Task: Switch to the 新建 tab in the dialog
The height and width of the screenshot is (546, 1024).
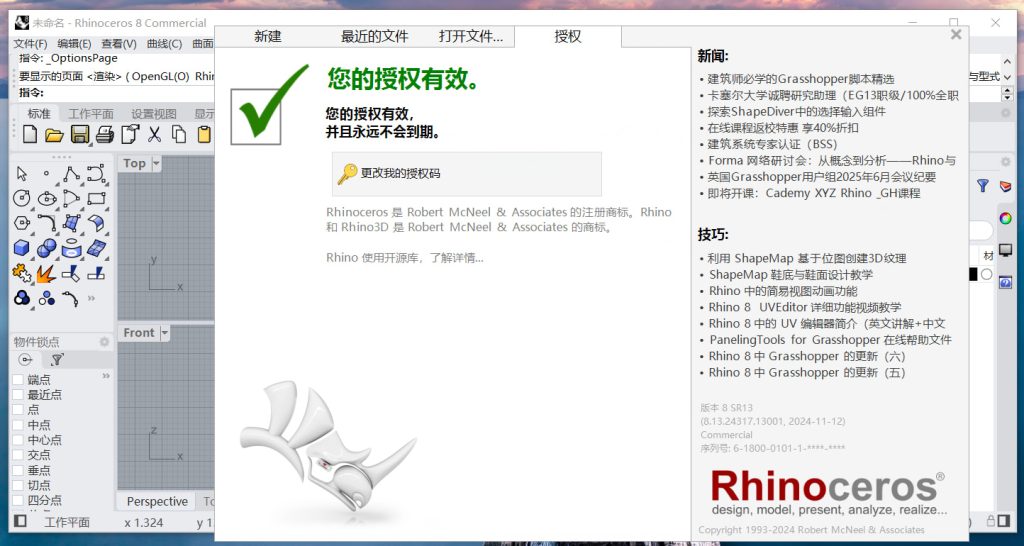Action: pos(268,37)
